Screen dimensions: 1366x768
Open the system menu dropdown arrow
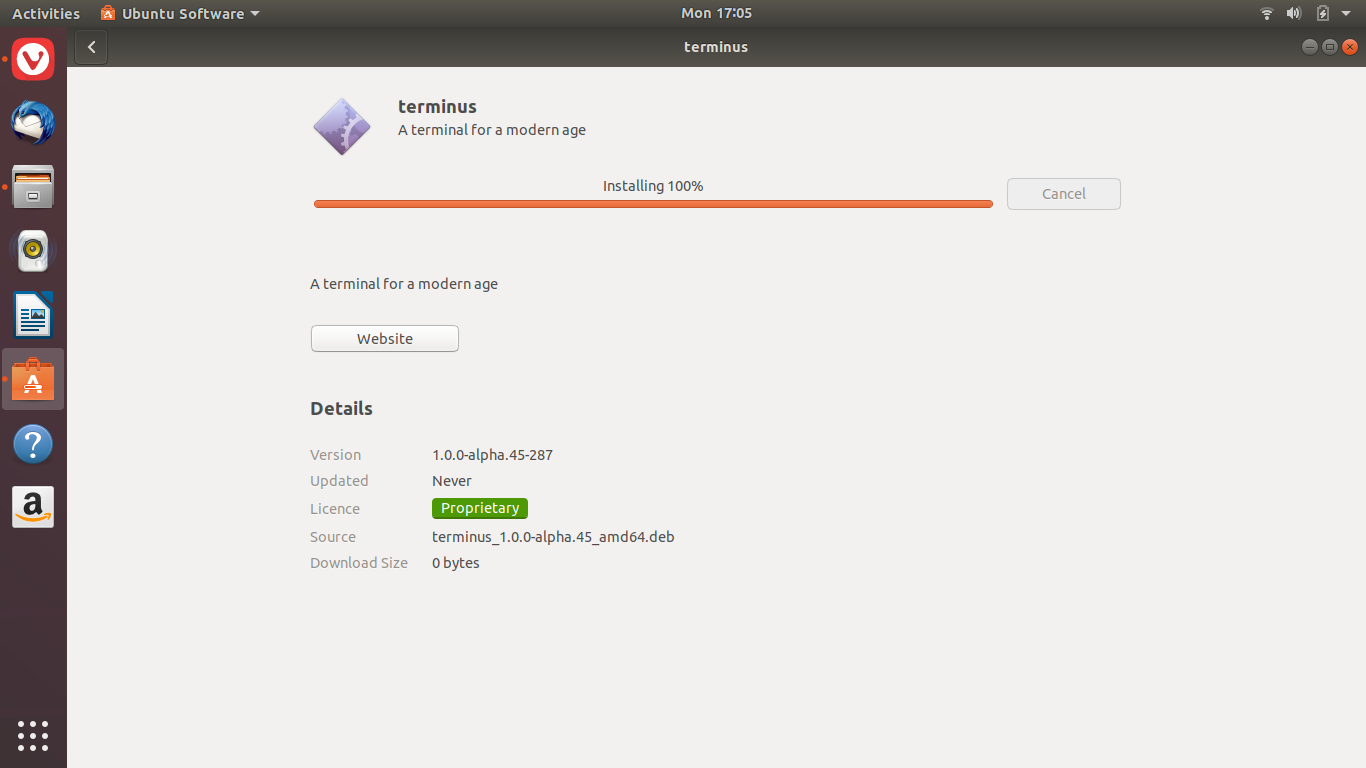point(1345,14)
